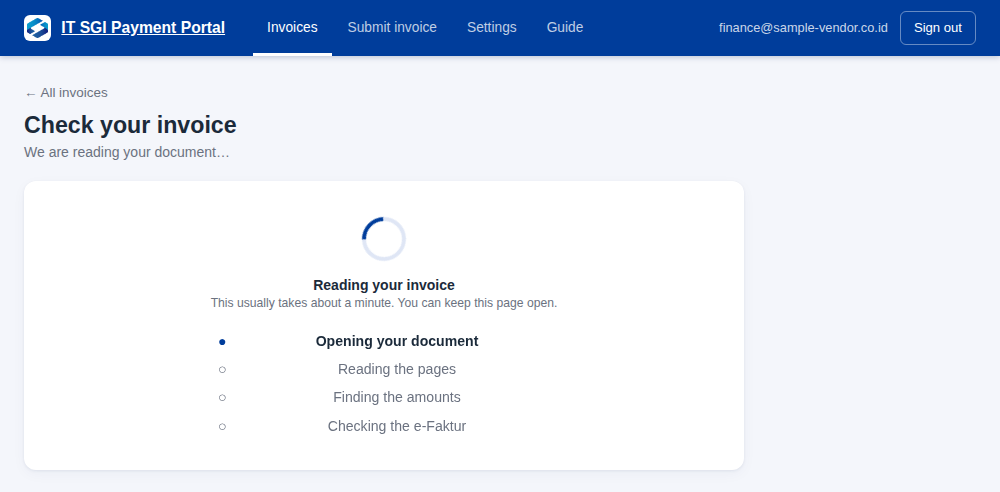Image resolution: width=1000 pixels, height=492 pixels.
Task: Open the IT SGI Payment Portal home link
Action: point(143,27)
